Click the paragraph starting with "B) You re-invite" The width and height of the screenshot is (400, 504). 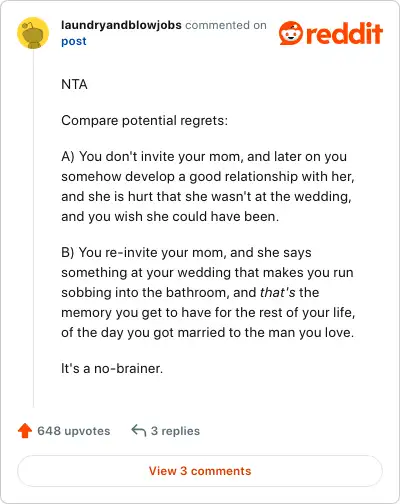pyautogui.click(x=208, y=293)
